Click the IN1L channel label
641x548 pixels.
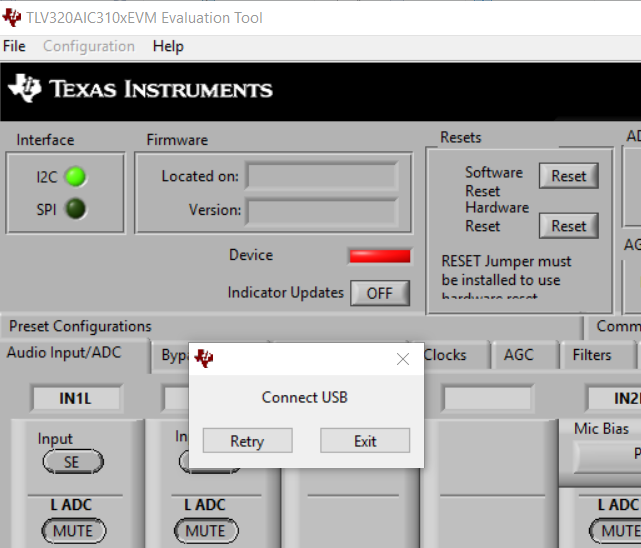76,398
